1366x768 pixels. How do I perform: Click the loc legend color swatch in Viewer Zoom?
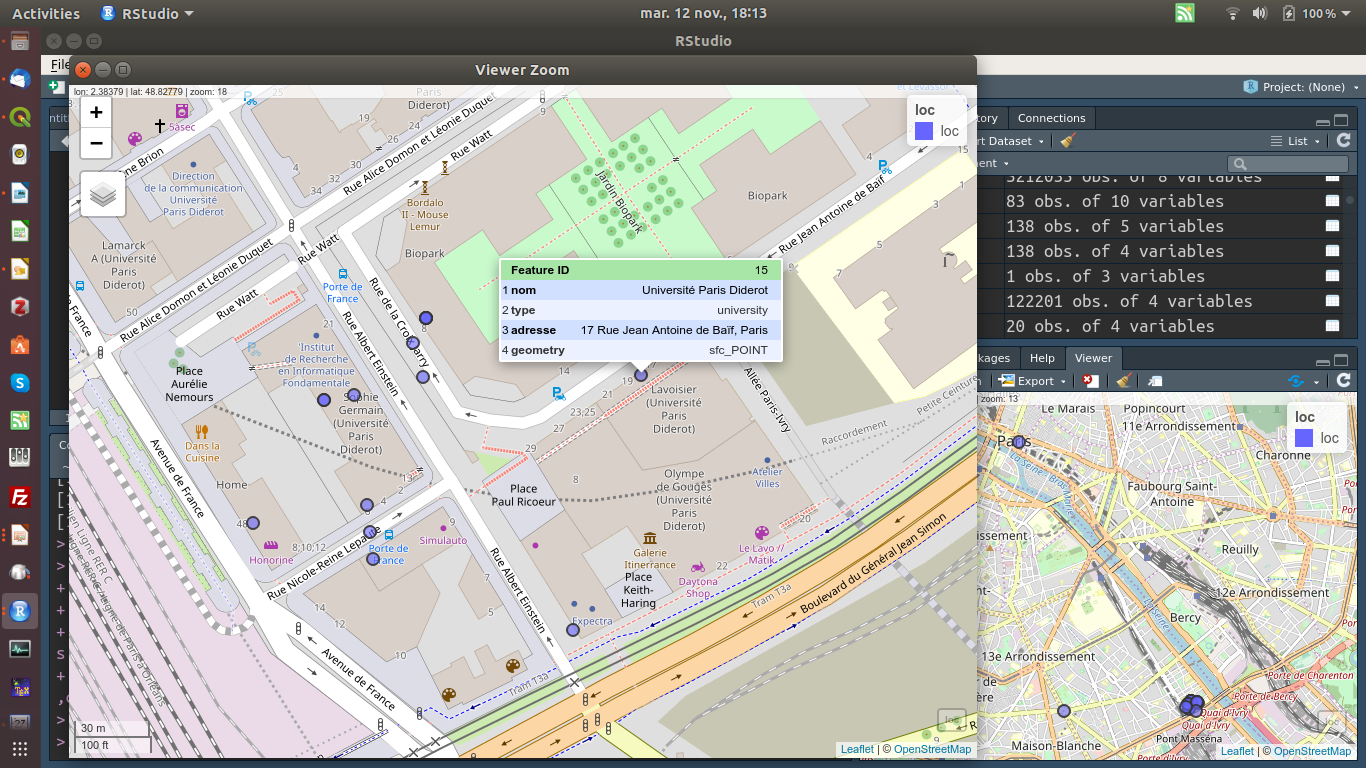coord(924,131)
